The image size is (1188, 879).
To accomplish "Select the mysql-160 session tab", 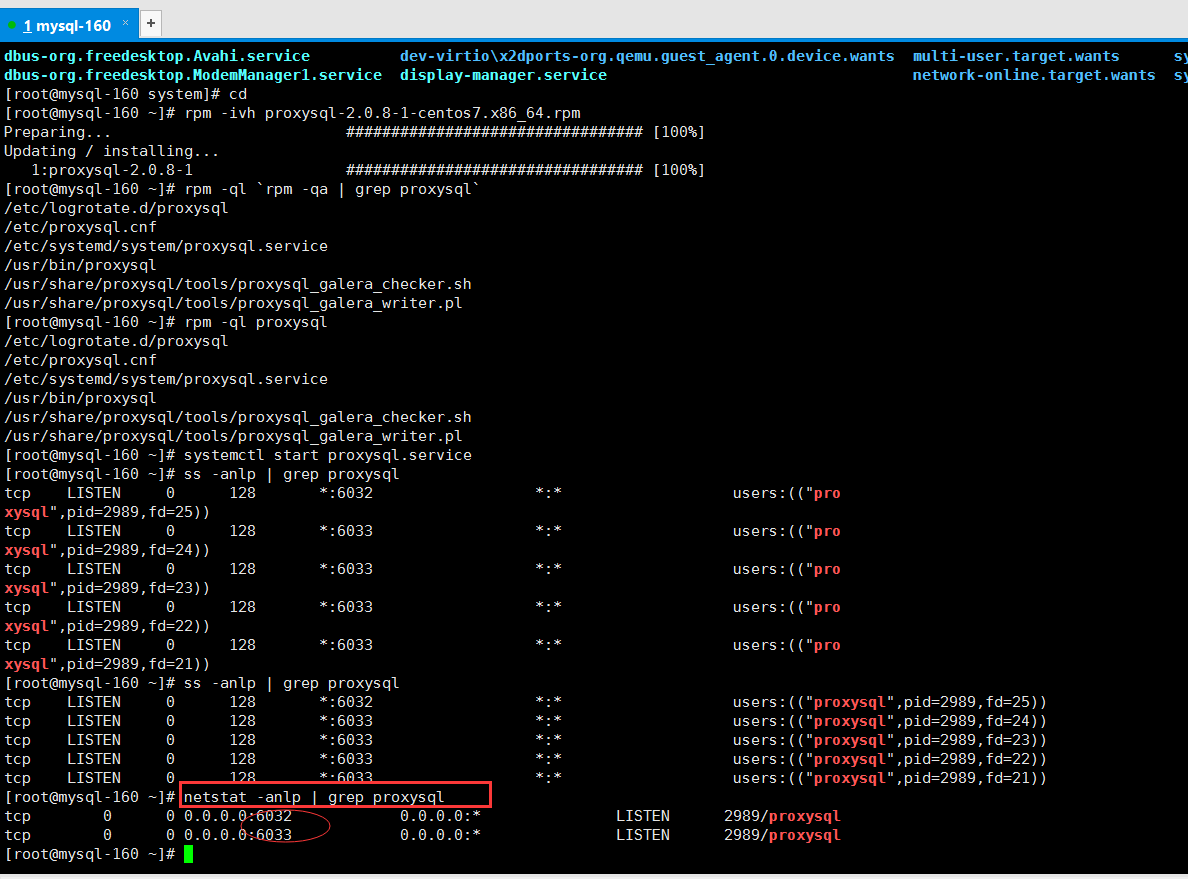I will (x=68, y=25).
